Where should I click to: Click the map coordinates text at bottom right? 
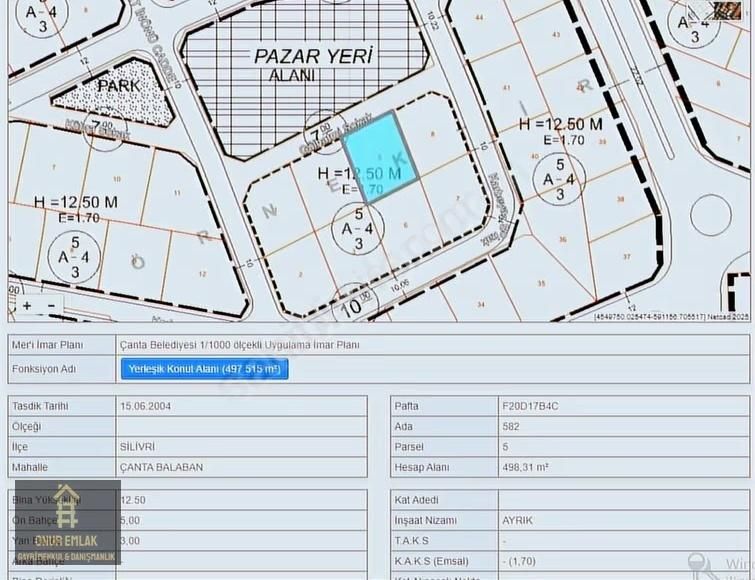coord(670,316)
